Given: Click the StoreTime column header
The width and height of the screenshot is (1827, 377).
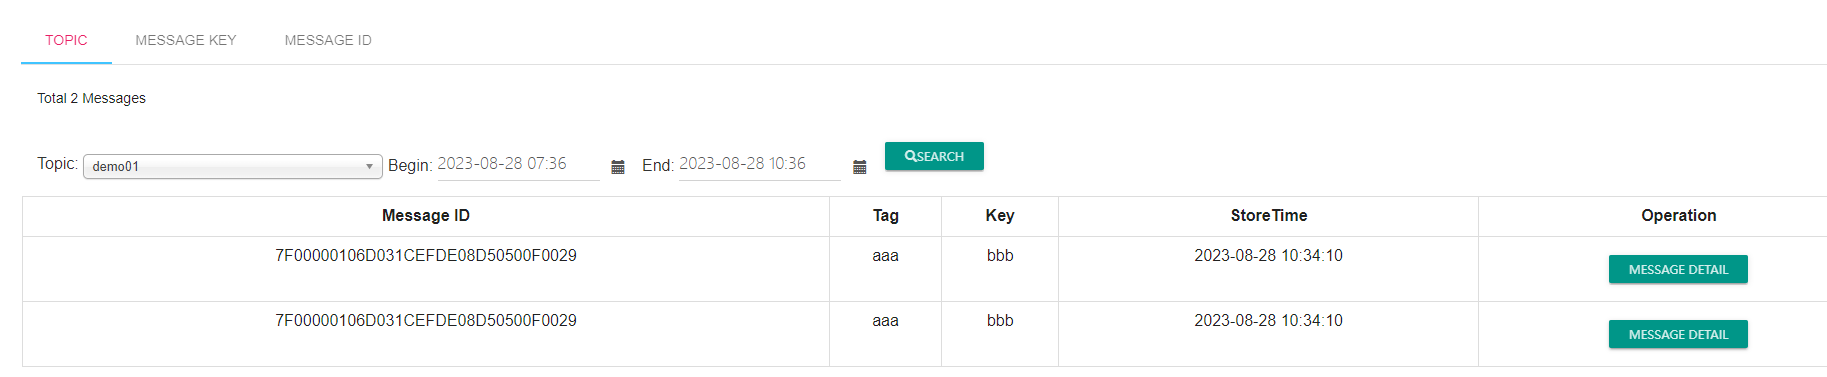Looking at the screenshot, I should pyautogui.click(x=1268, y=216).
